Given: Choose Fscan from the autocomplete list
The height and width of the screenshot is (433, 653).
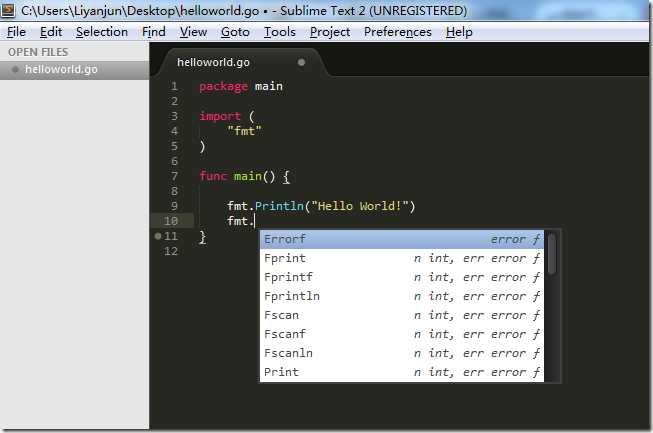Looking at the screenshot, I should [401, 315].
